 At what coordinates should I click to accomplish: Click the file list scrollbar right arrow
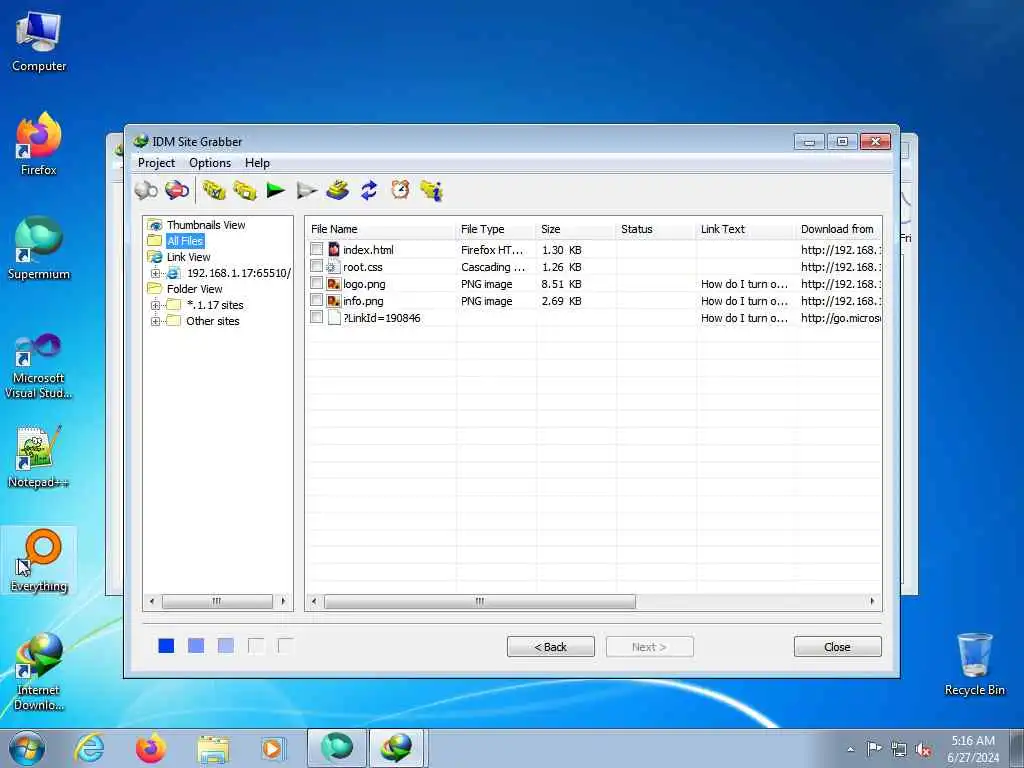coord(872,601)
